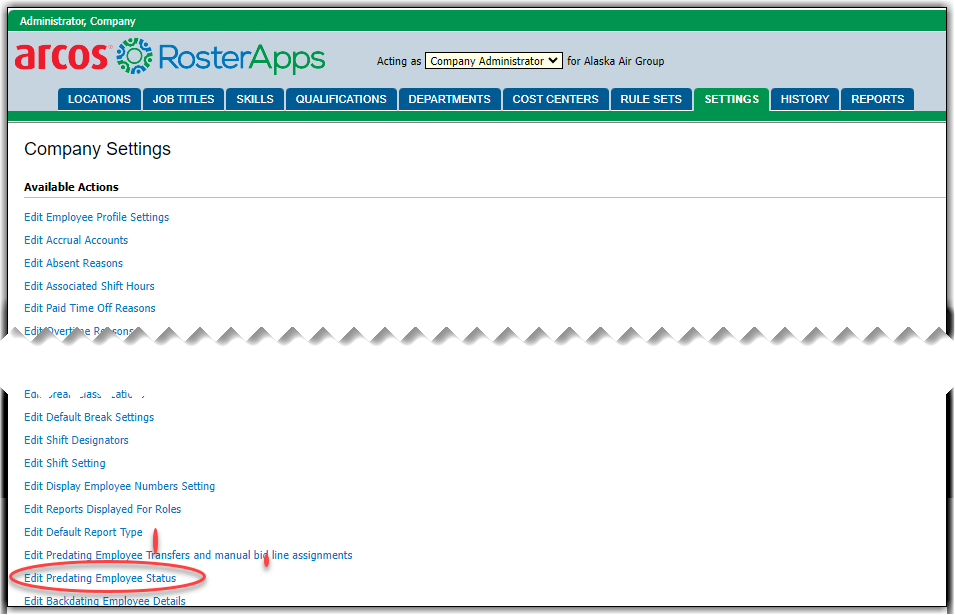Image resolution: width=955 pixels, height=615 pixels.
Task: Open Edit Default Report Type
Action: (x=83, y=532)
